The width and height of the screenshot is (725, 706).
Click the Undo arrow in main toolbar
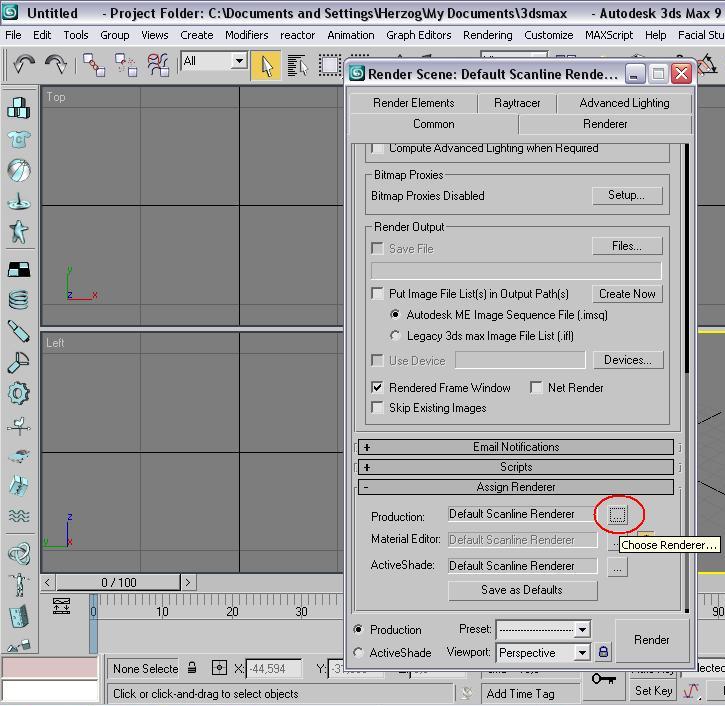point(24,65)
